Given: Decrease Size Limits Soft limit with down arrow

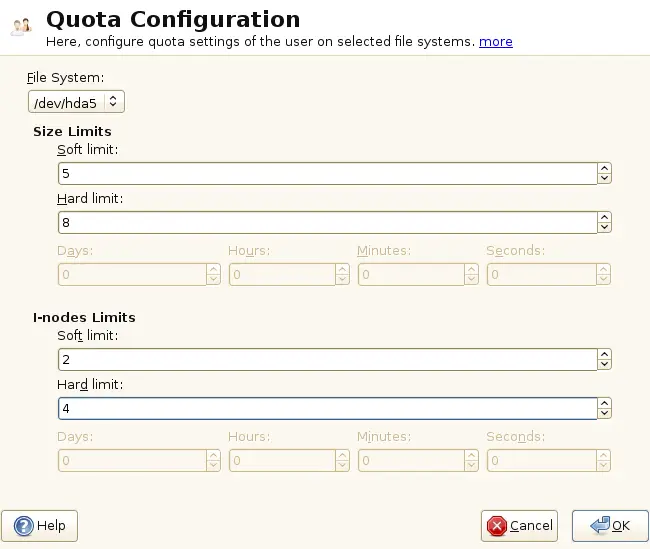Looking at the screenshot, I should 604,179.
